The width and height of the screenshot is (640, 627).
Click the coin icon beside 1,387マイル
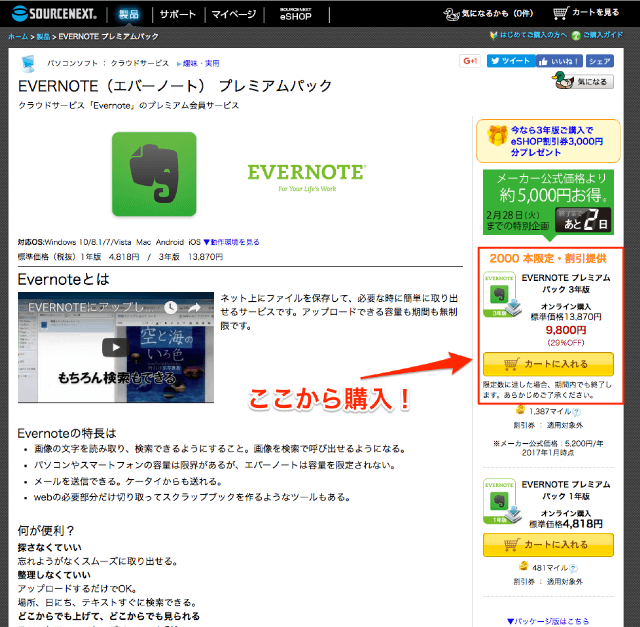pyautogui.click(x=520, y=410)
